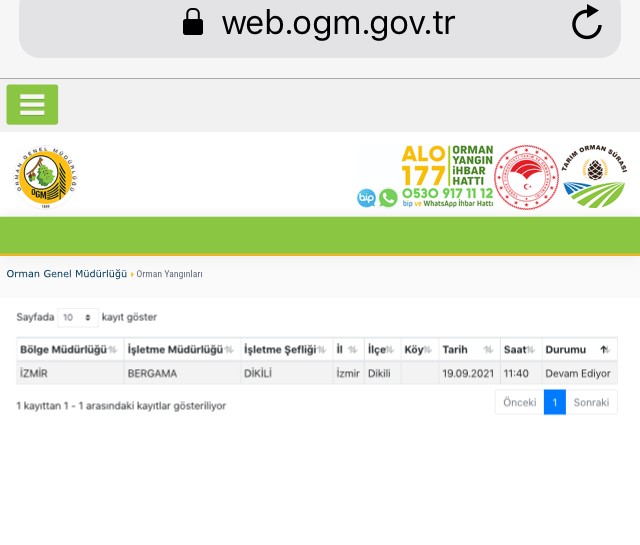Sort by İşletme Müdürlüğü column
The width and height of the screenshot is (640, 545).
(181, 349)
